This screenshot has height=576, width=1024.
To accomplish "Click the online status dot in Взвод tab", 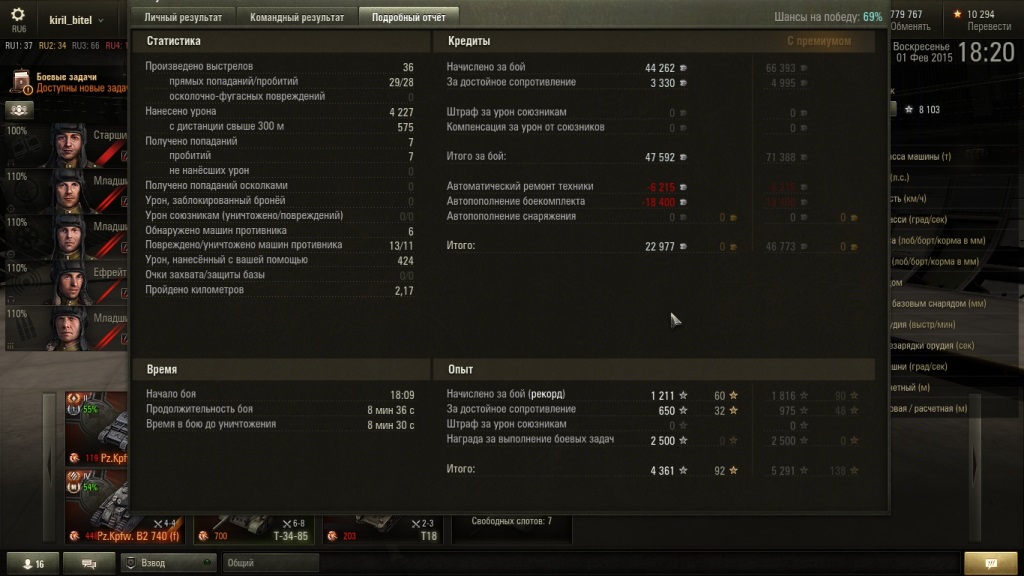I will pos(206,562).
